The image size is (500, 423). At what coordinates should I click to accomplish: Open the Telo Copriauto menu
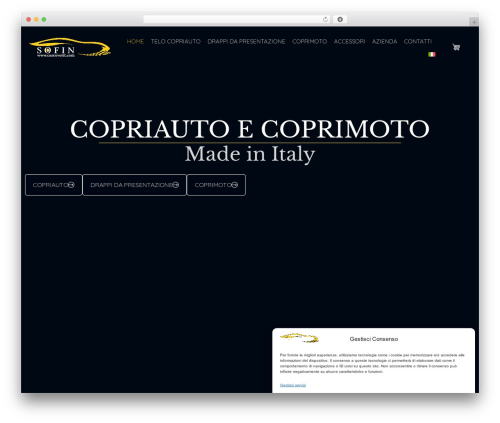[176, 41]
